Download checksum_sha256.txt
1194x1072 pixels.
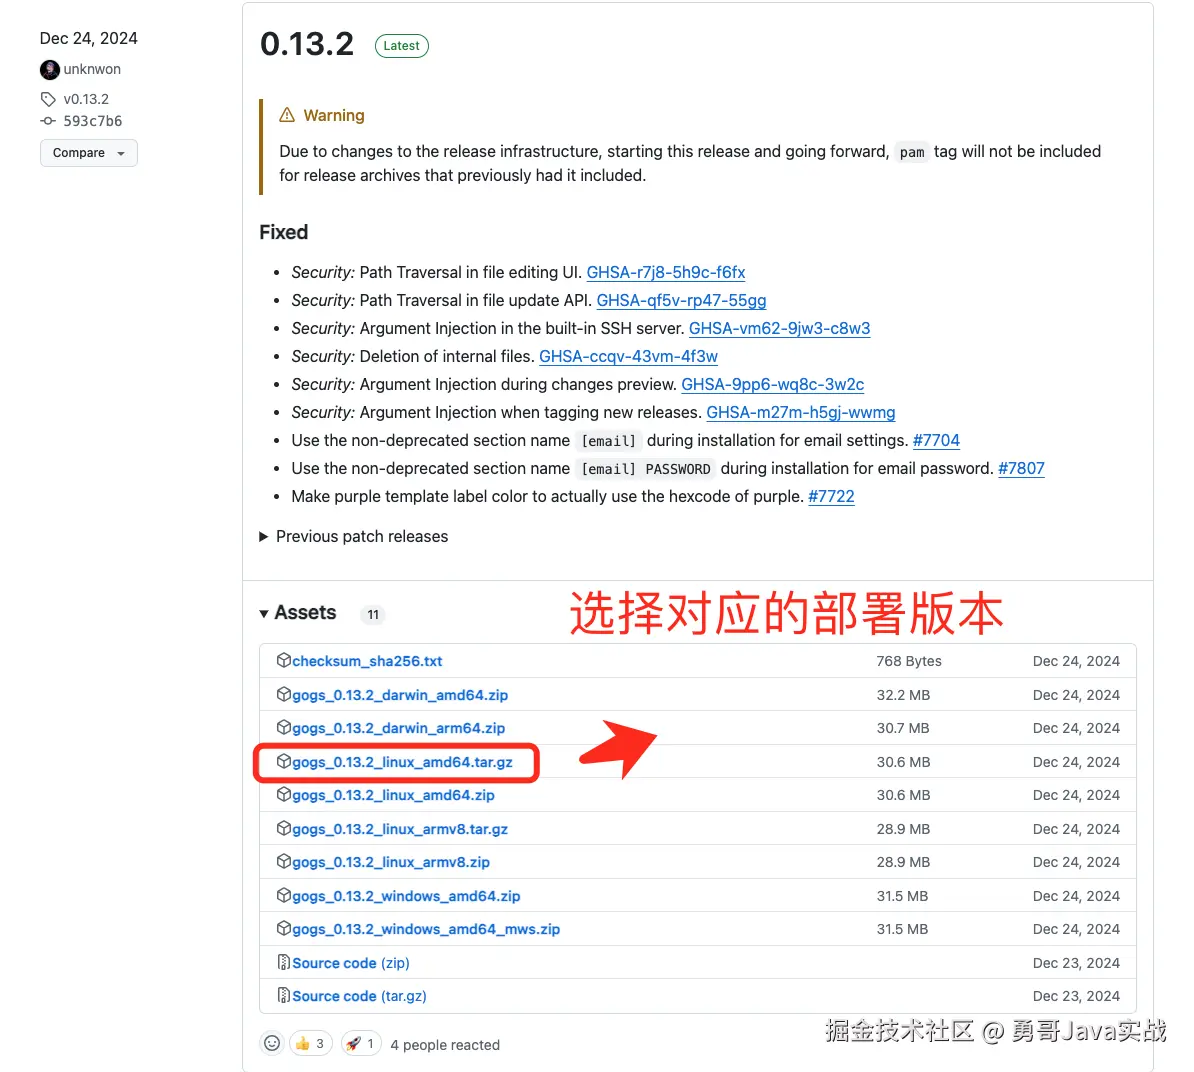tap(367, 661)
